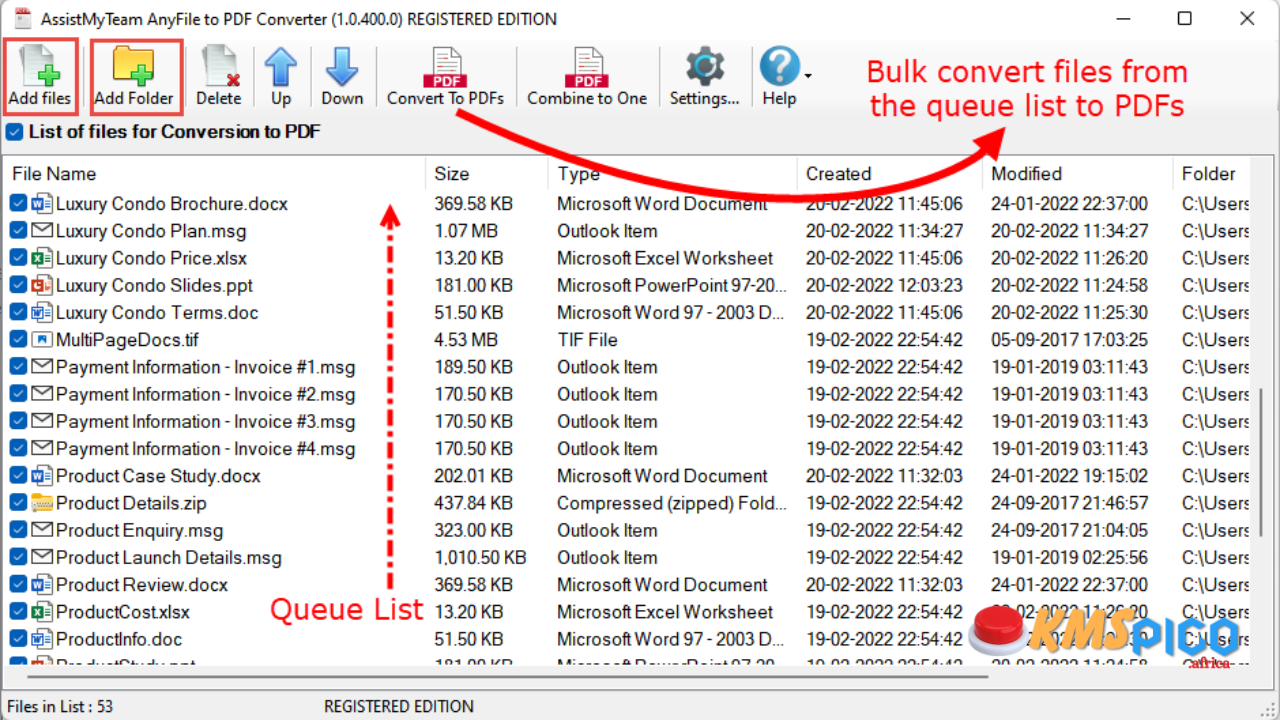
Task: Uncheck Luxury Condo Plan.msg checkbox
Action: point(18,231)
